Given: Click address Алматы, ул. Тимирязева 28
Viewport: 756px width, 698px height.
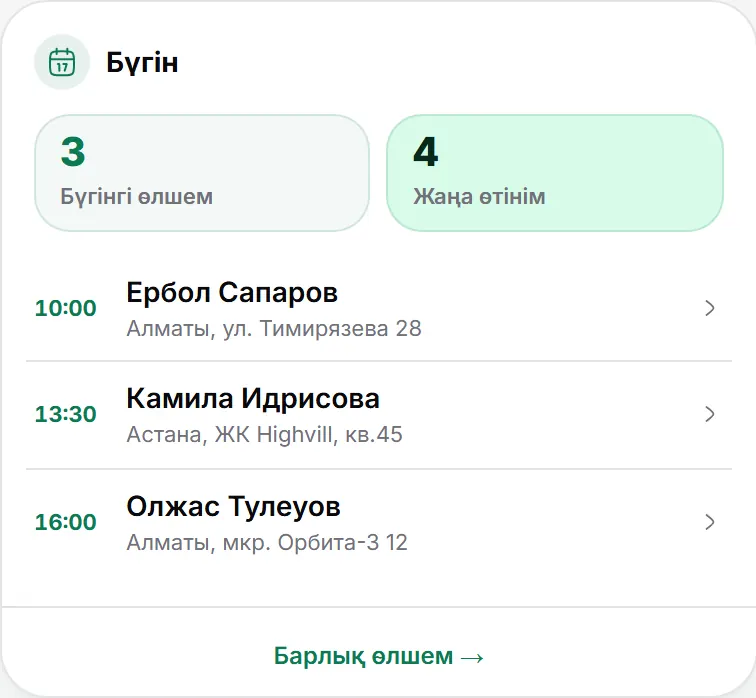Looking at the screenshot, I should point(274,329).
